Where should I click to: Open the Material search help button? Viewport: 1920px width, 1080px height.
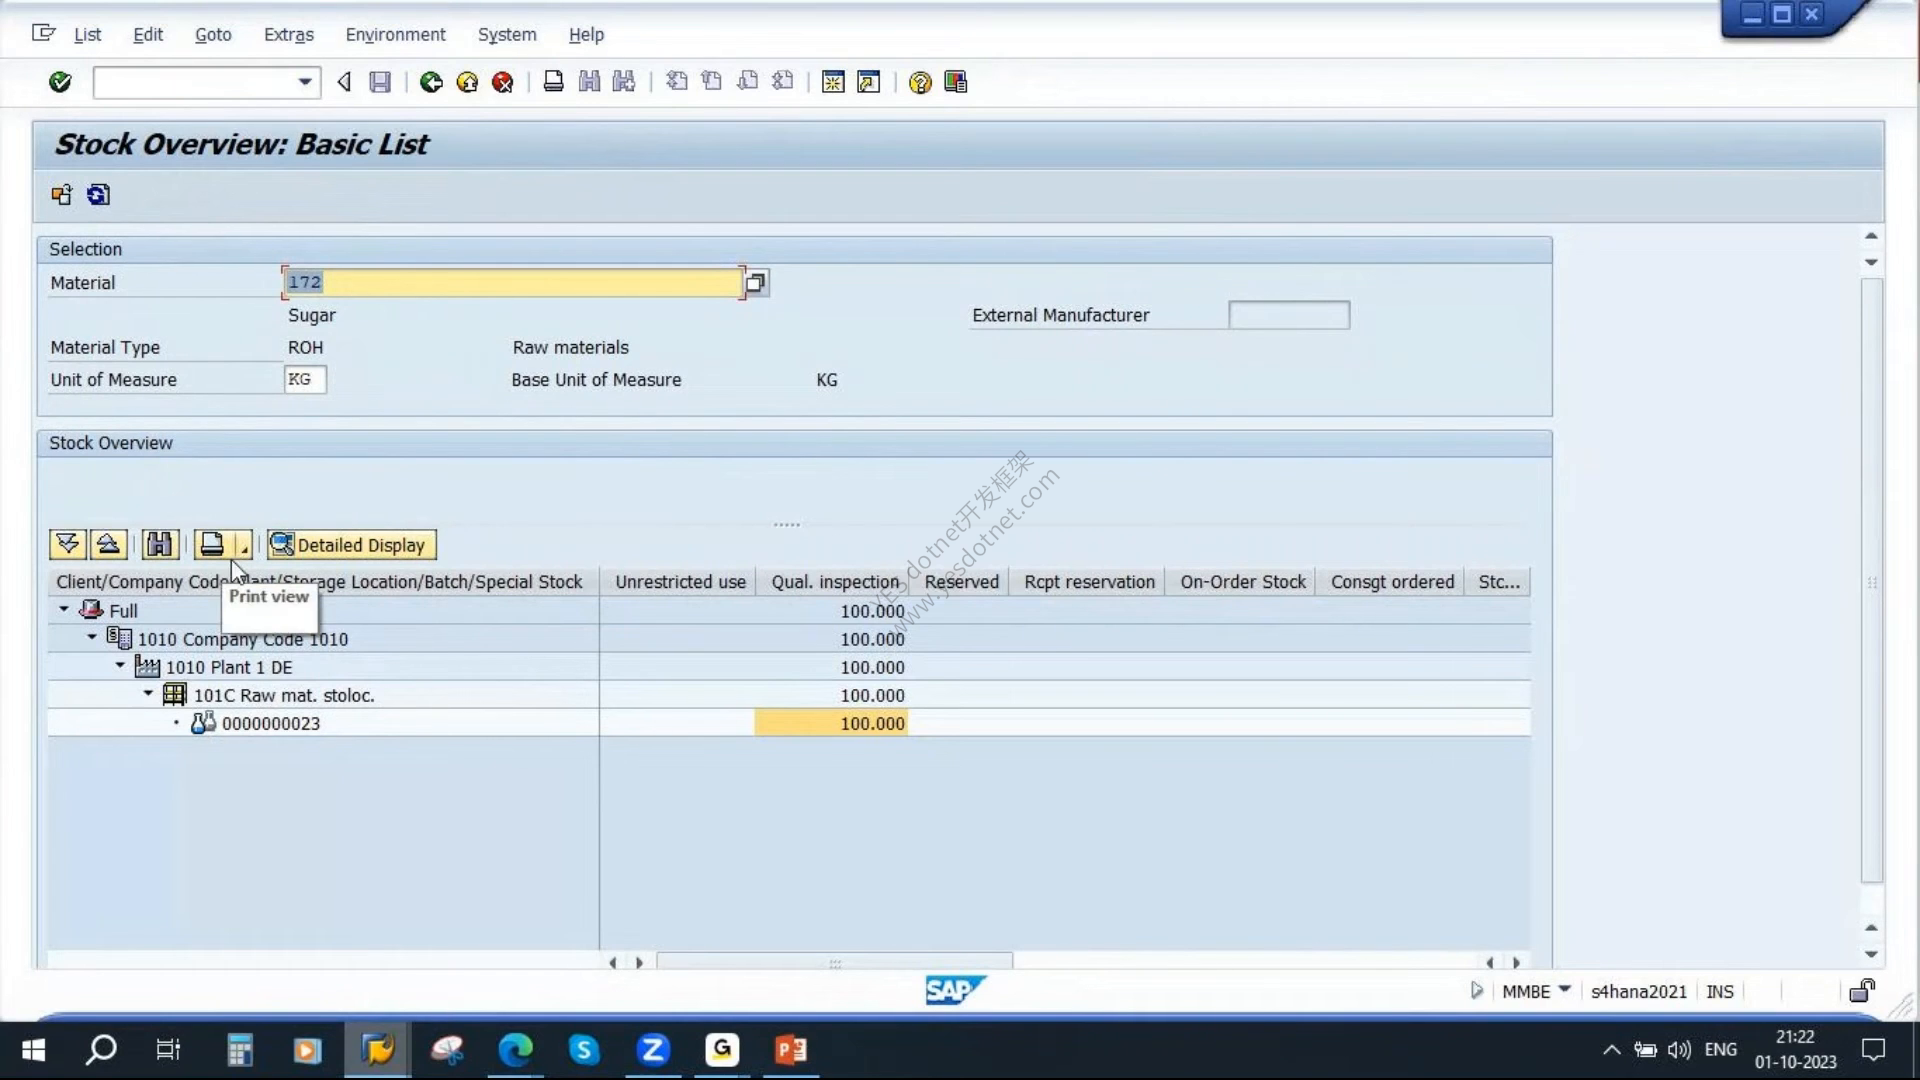[x=756, y=283]
